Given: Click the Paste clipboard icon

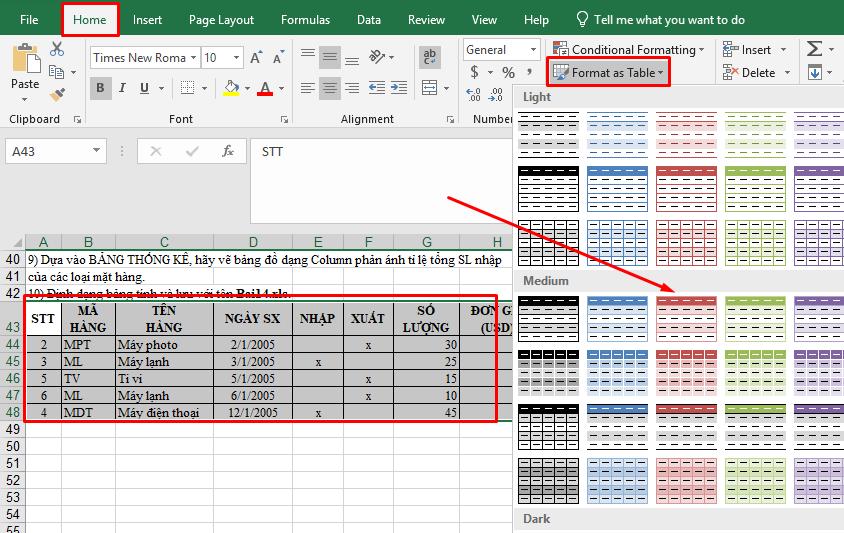Looking at the screenshot, I should (x=25, y=67).
